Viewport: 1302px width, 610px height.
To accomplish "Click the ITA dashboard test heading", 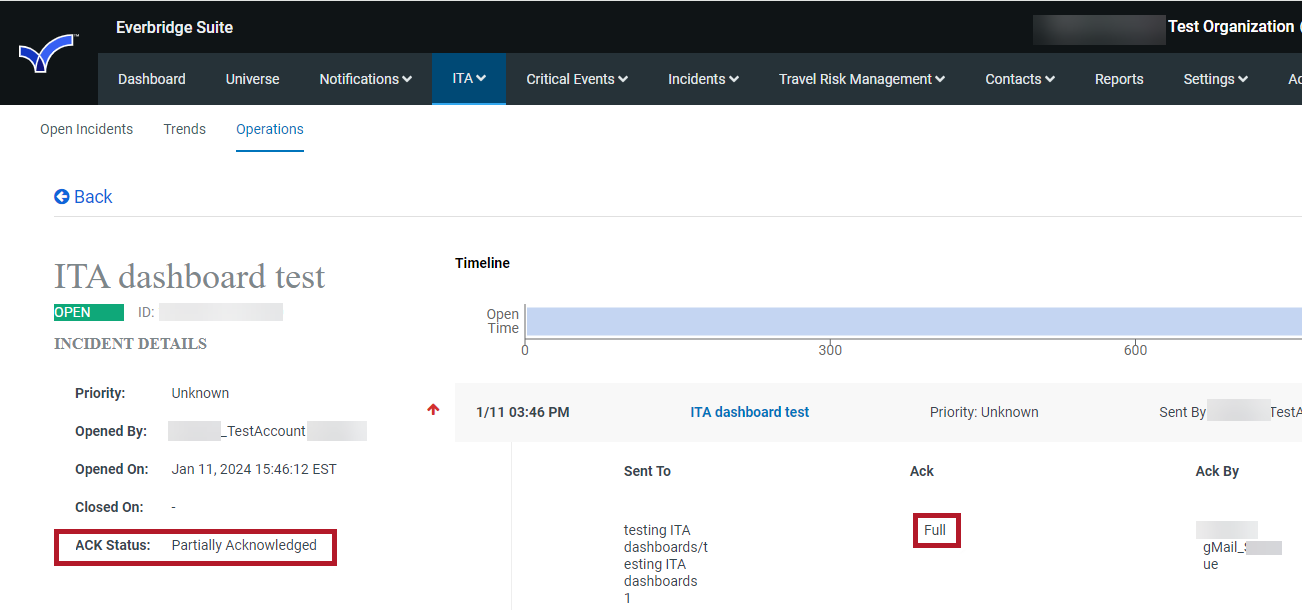I will (x=190, y=276).
